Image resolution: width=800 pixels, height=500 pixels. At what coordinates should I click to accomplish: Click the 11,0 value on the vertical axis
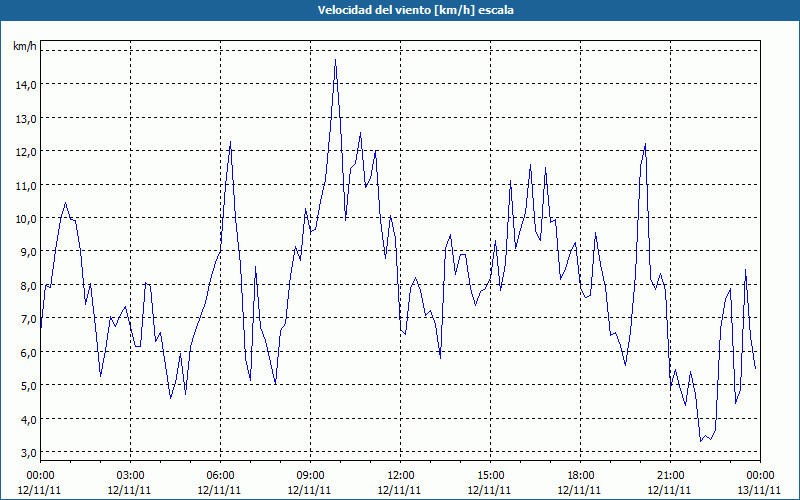(x=26, y=185)
